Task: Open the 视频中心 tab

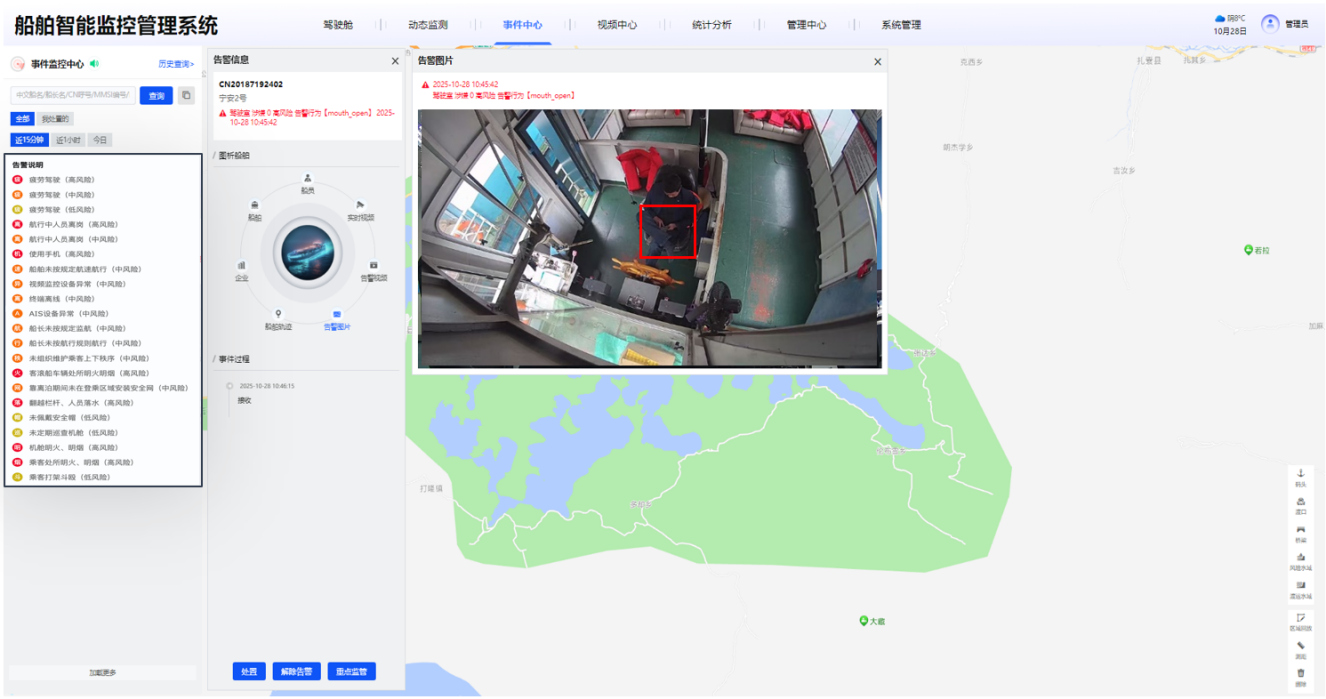Action: pos(617,25)
